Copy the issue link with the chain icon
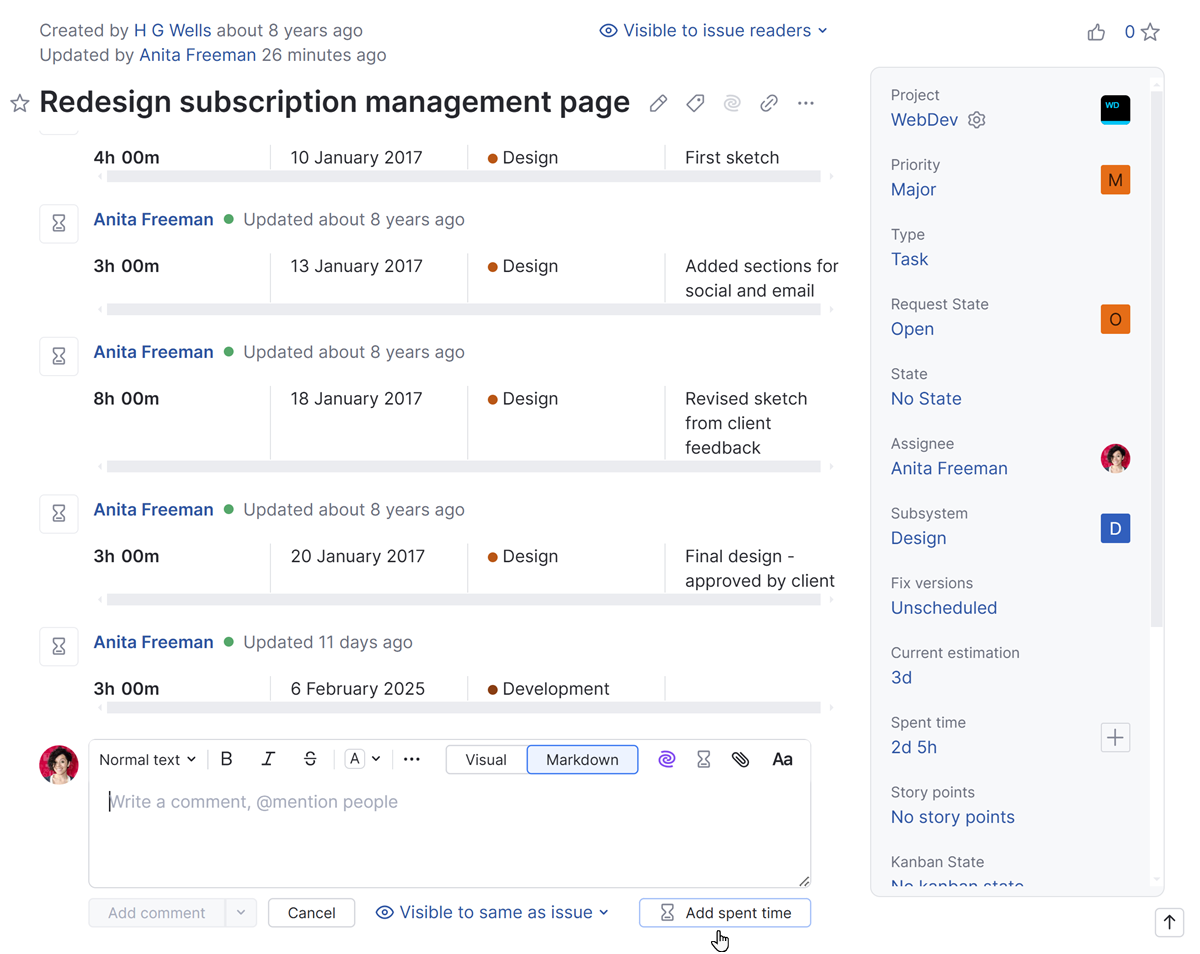Screen dimensions: 1200x954 pos(769,103)
